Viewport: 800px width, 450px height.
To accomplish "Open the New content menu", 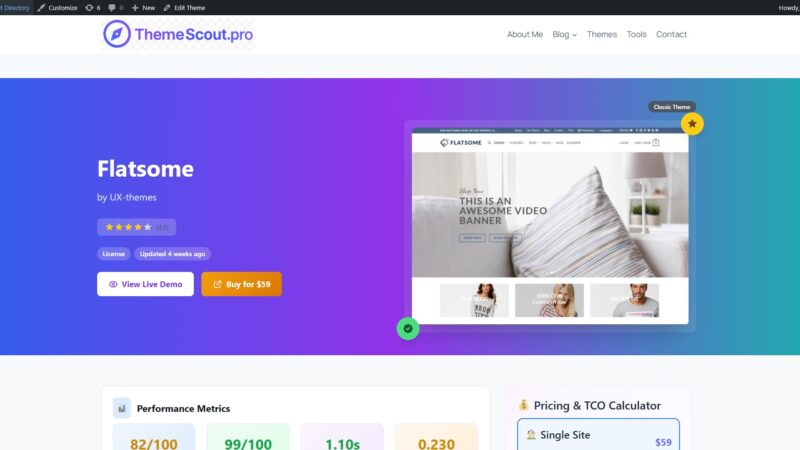I will [x=143, y=8].
